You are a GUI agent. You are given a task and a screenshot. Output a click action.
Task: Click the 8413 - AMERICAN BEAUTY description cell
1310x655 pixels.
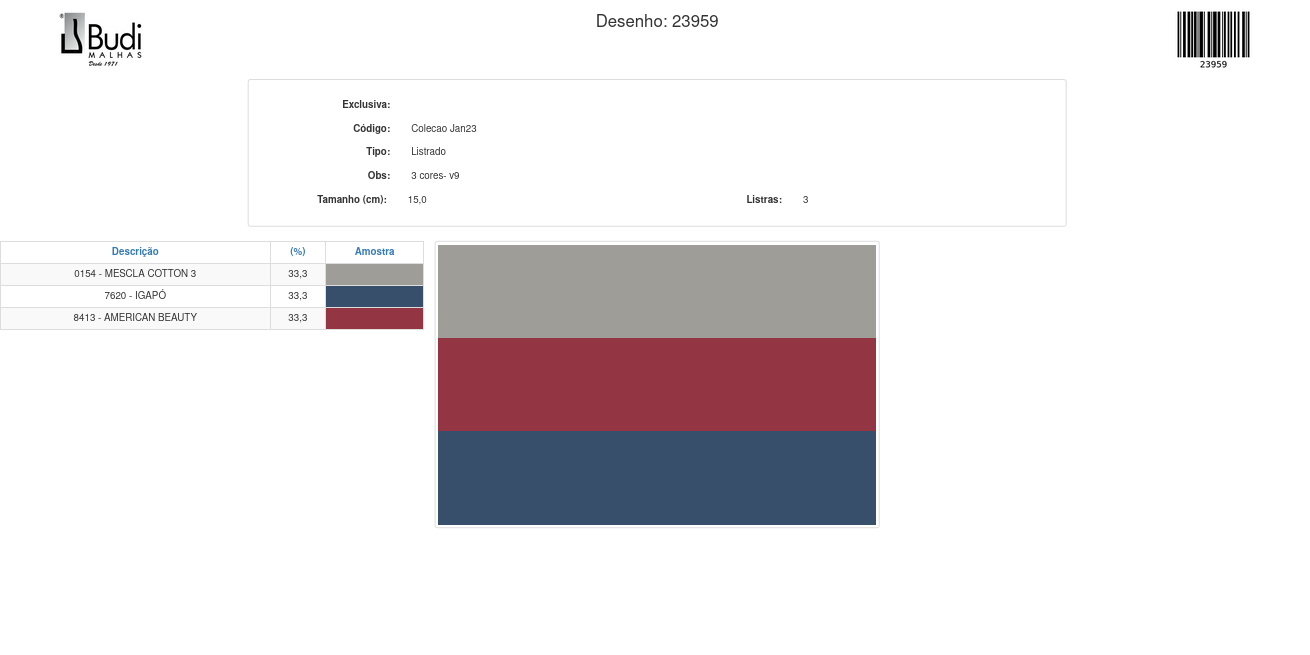pyautogui.click(x=135, y=318)
